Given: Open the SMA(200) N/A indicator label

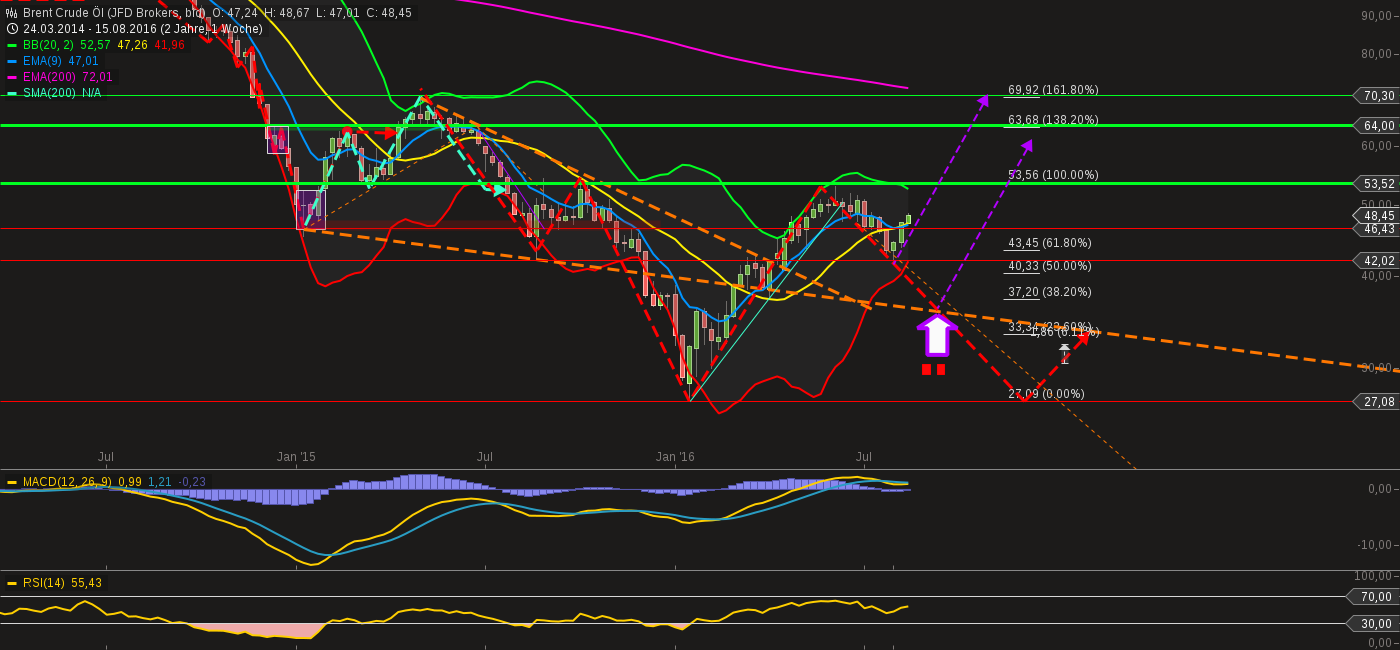Looking at the screenshot, I should point(62,93).
